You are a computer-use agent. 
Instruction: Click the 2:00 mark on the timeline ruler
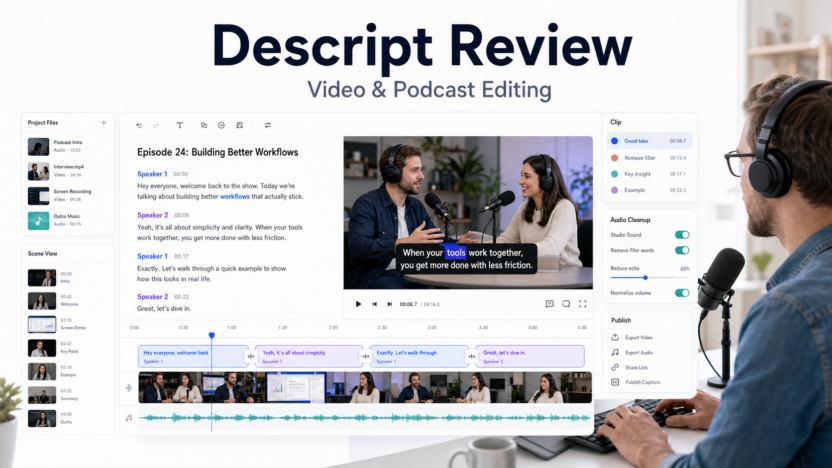[333, 327]
